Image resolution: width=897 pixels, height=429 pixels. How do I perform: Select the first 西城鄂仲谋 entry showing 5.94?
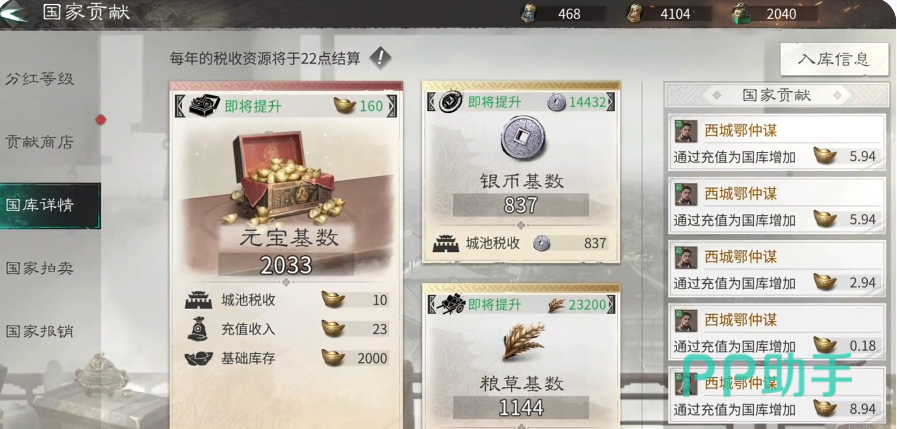coord(777,143)
